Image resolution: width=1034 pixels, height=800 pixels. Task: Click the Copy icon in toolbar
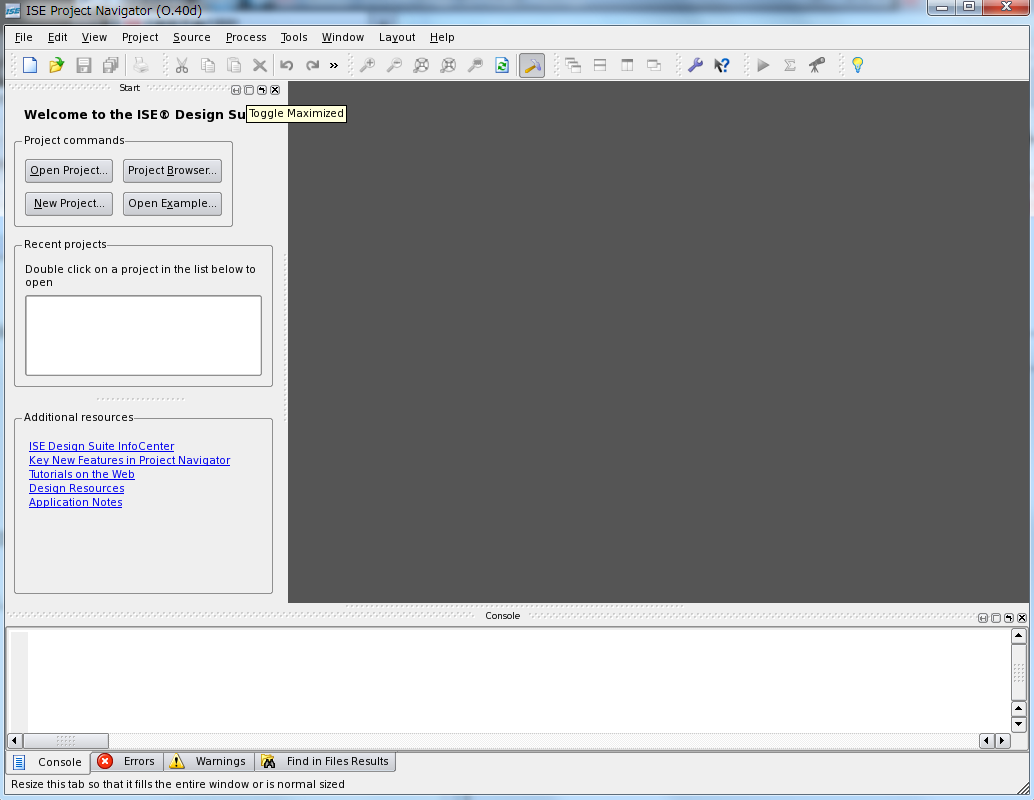[208, 65]
